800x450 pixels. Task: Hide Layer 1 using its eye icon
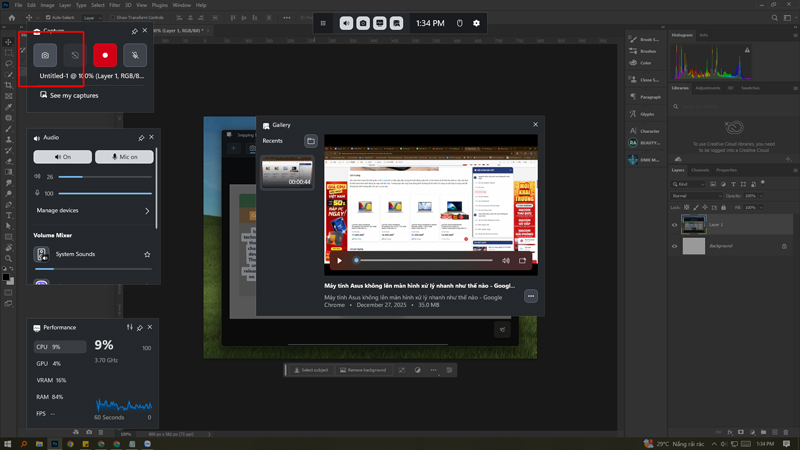(x=674, y=225)
